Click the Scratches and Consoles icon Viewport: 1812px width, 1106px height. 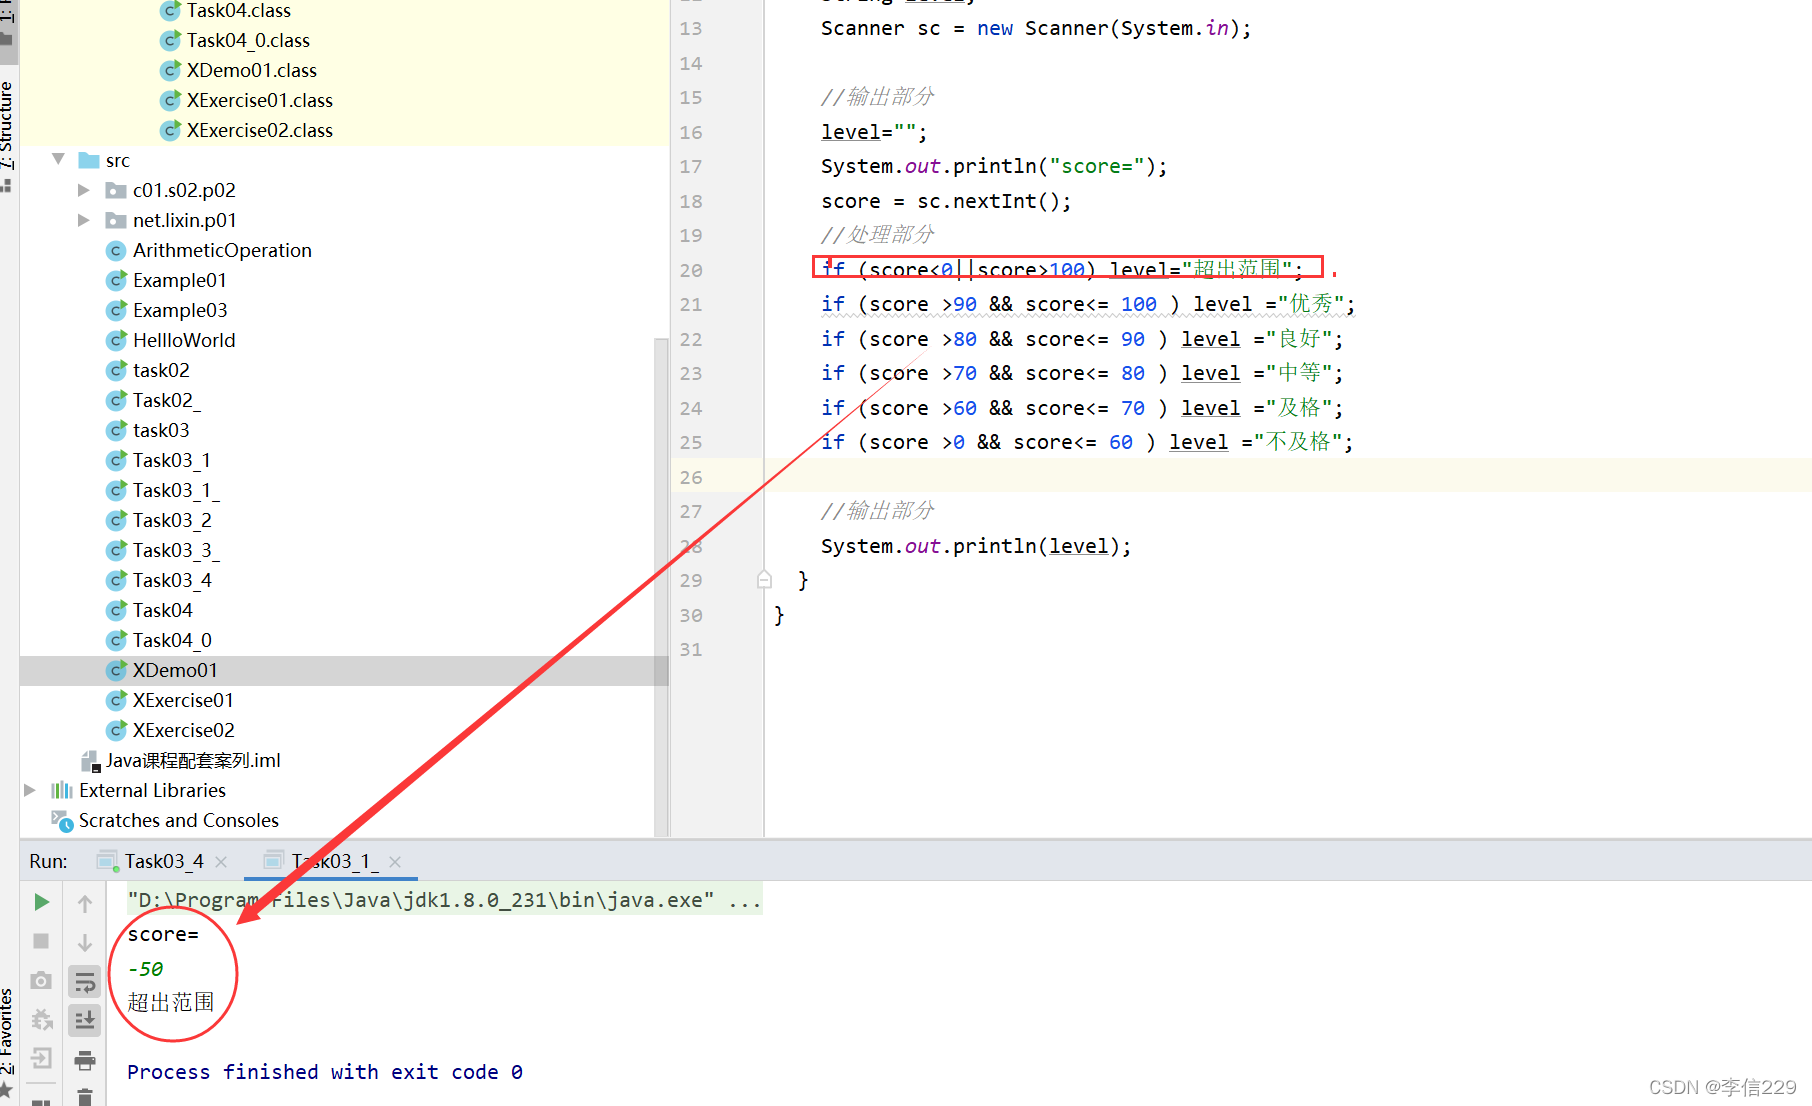point(62,821)
